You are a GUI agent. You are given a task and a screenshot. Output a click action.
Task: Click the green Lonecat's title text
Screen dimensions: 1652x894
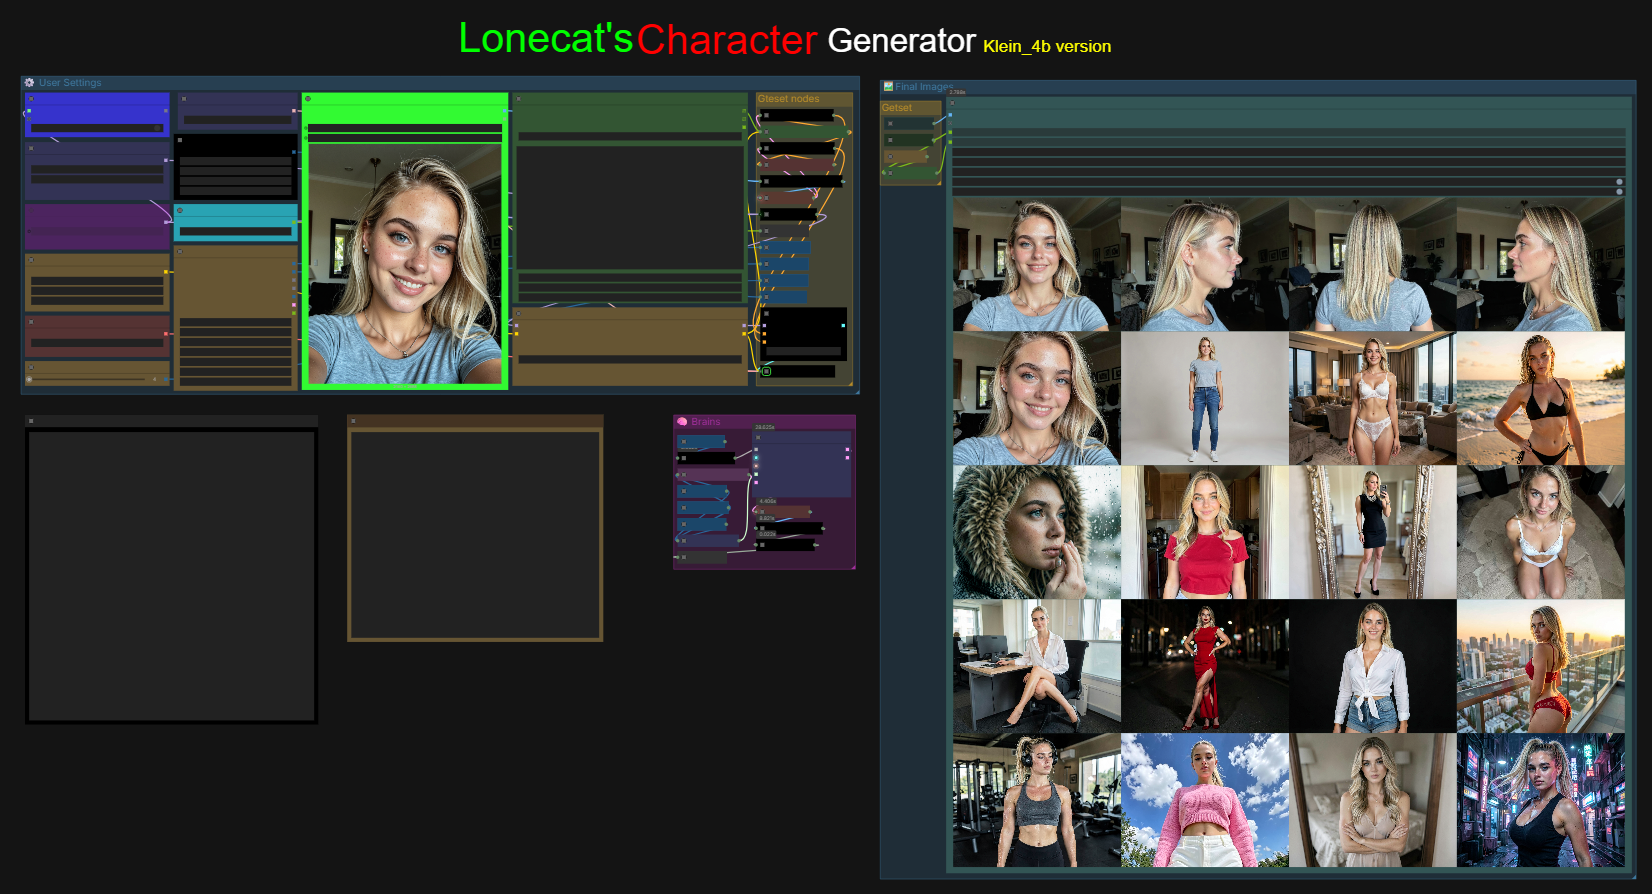point(546,39)
